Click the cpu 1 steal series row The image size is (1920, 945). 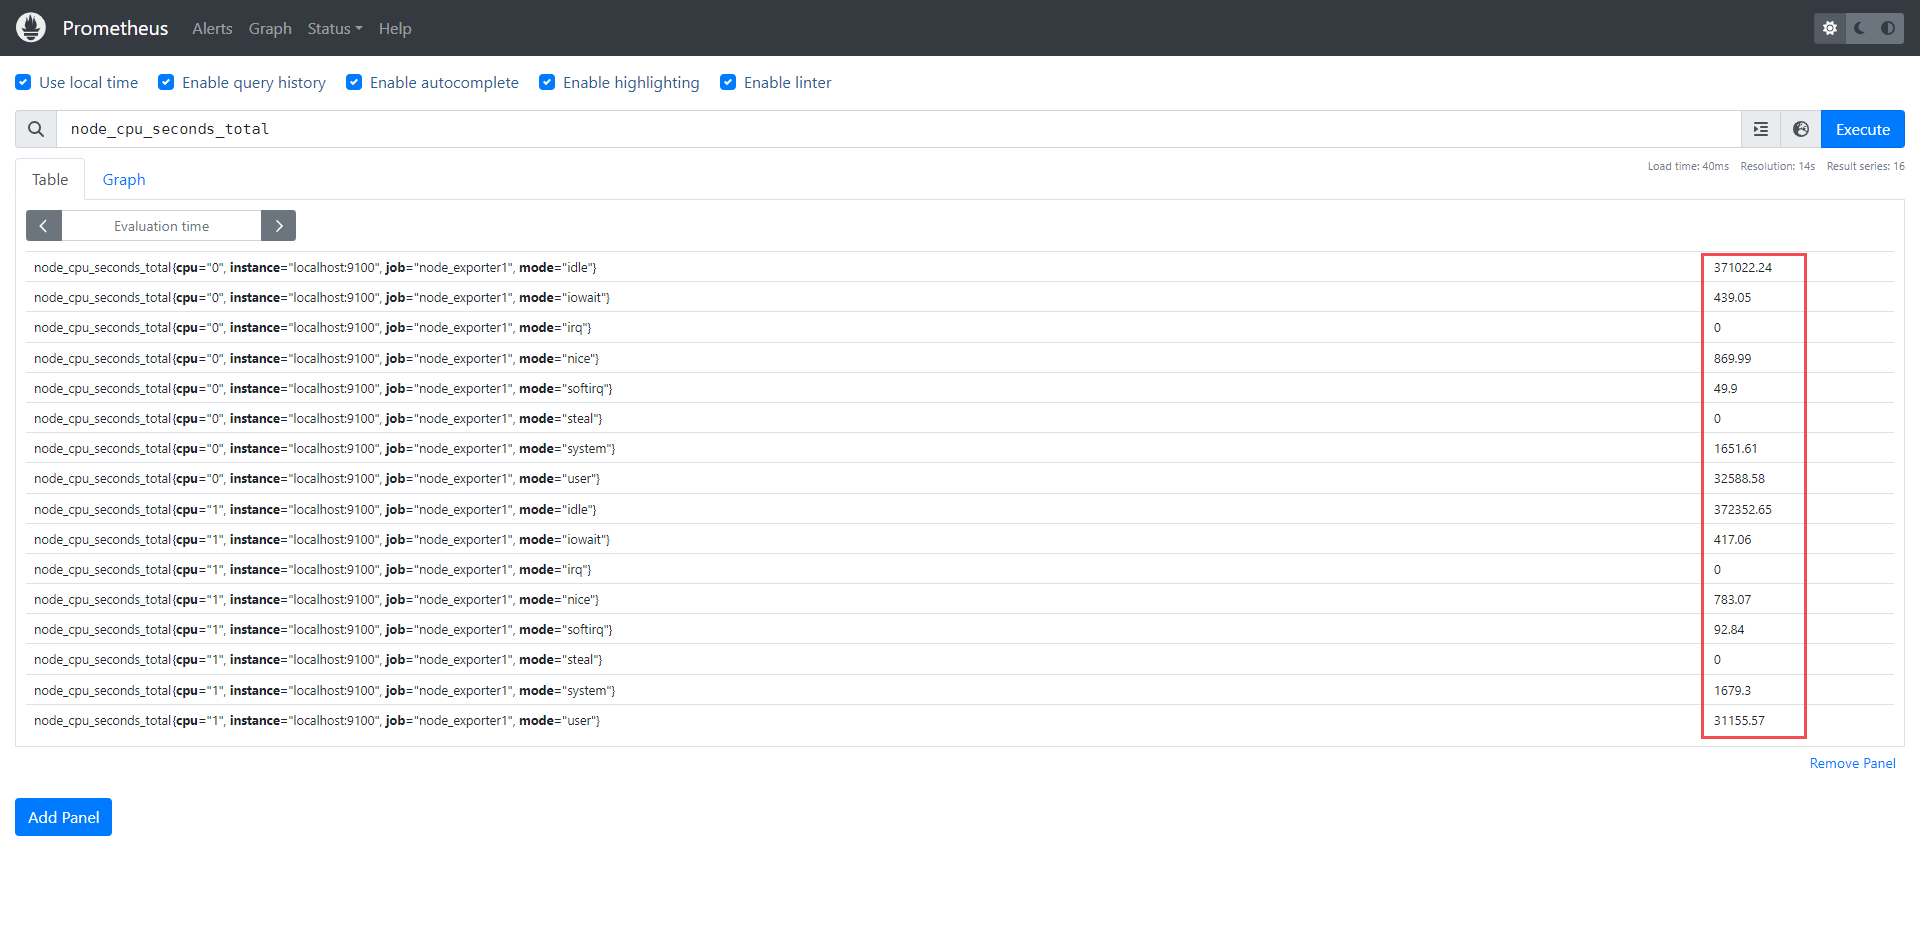pyautogui.click(x=960, y=659)
